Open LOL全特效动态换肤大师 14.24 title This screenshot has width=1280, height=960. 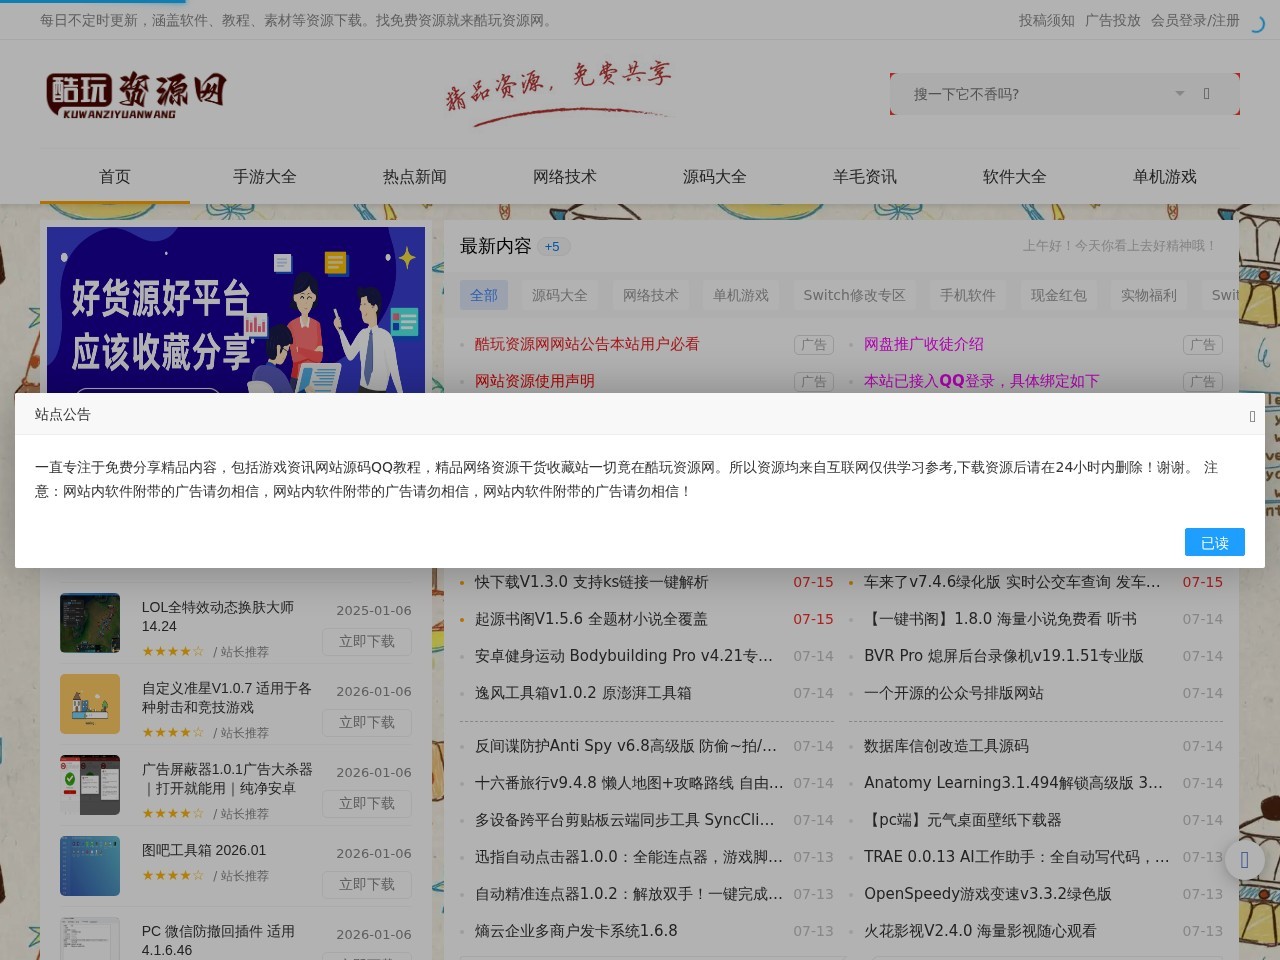tap(218, 617)
